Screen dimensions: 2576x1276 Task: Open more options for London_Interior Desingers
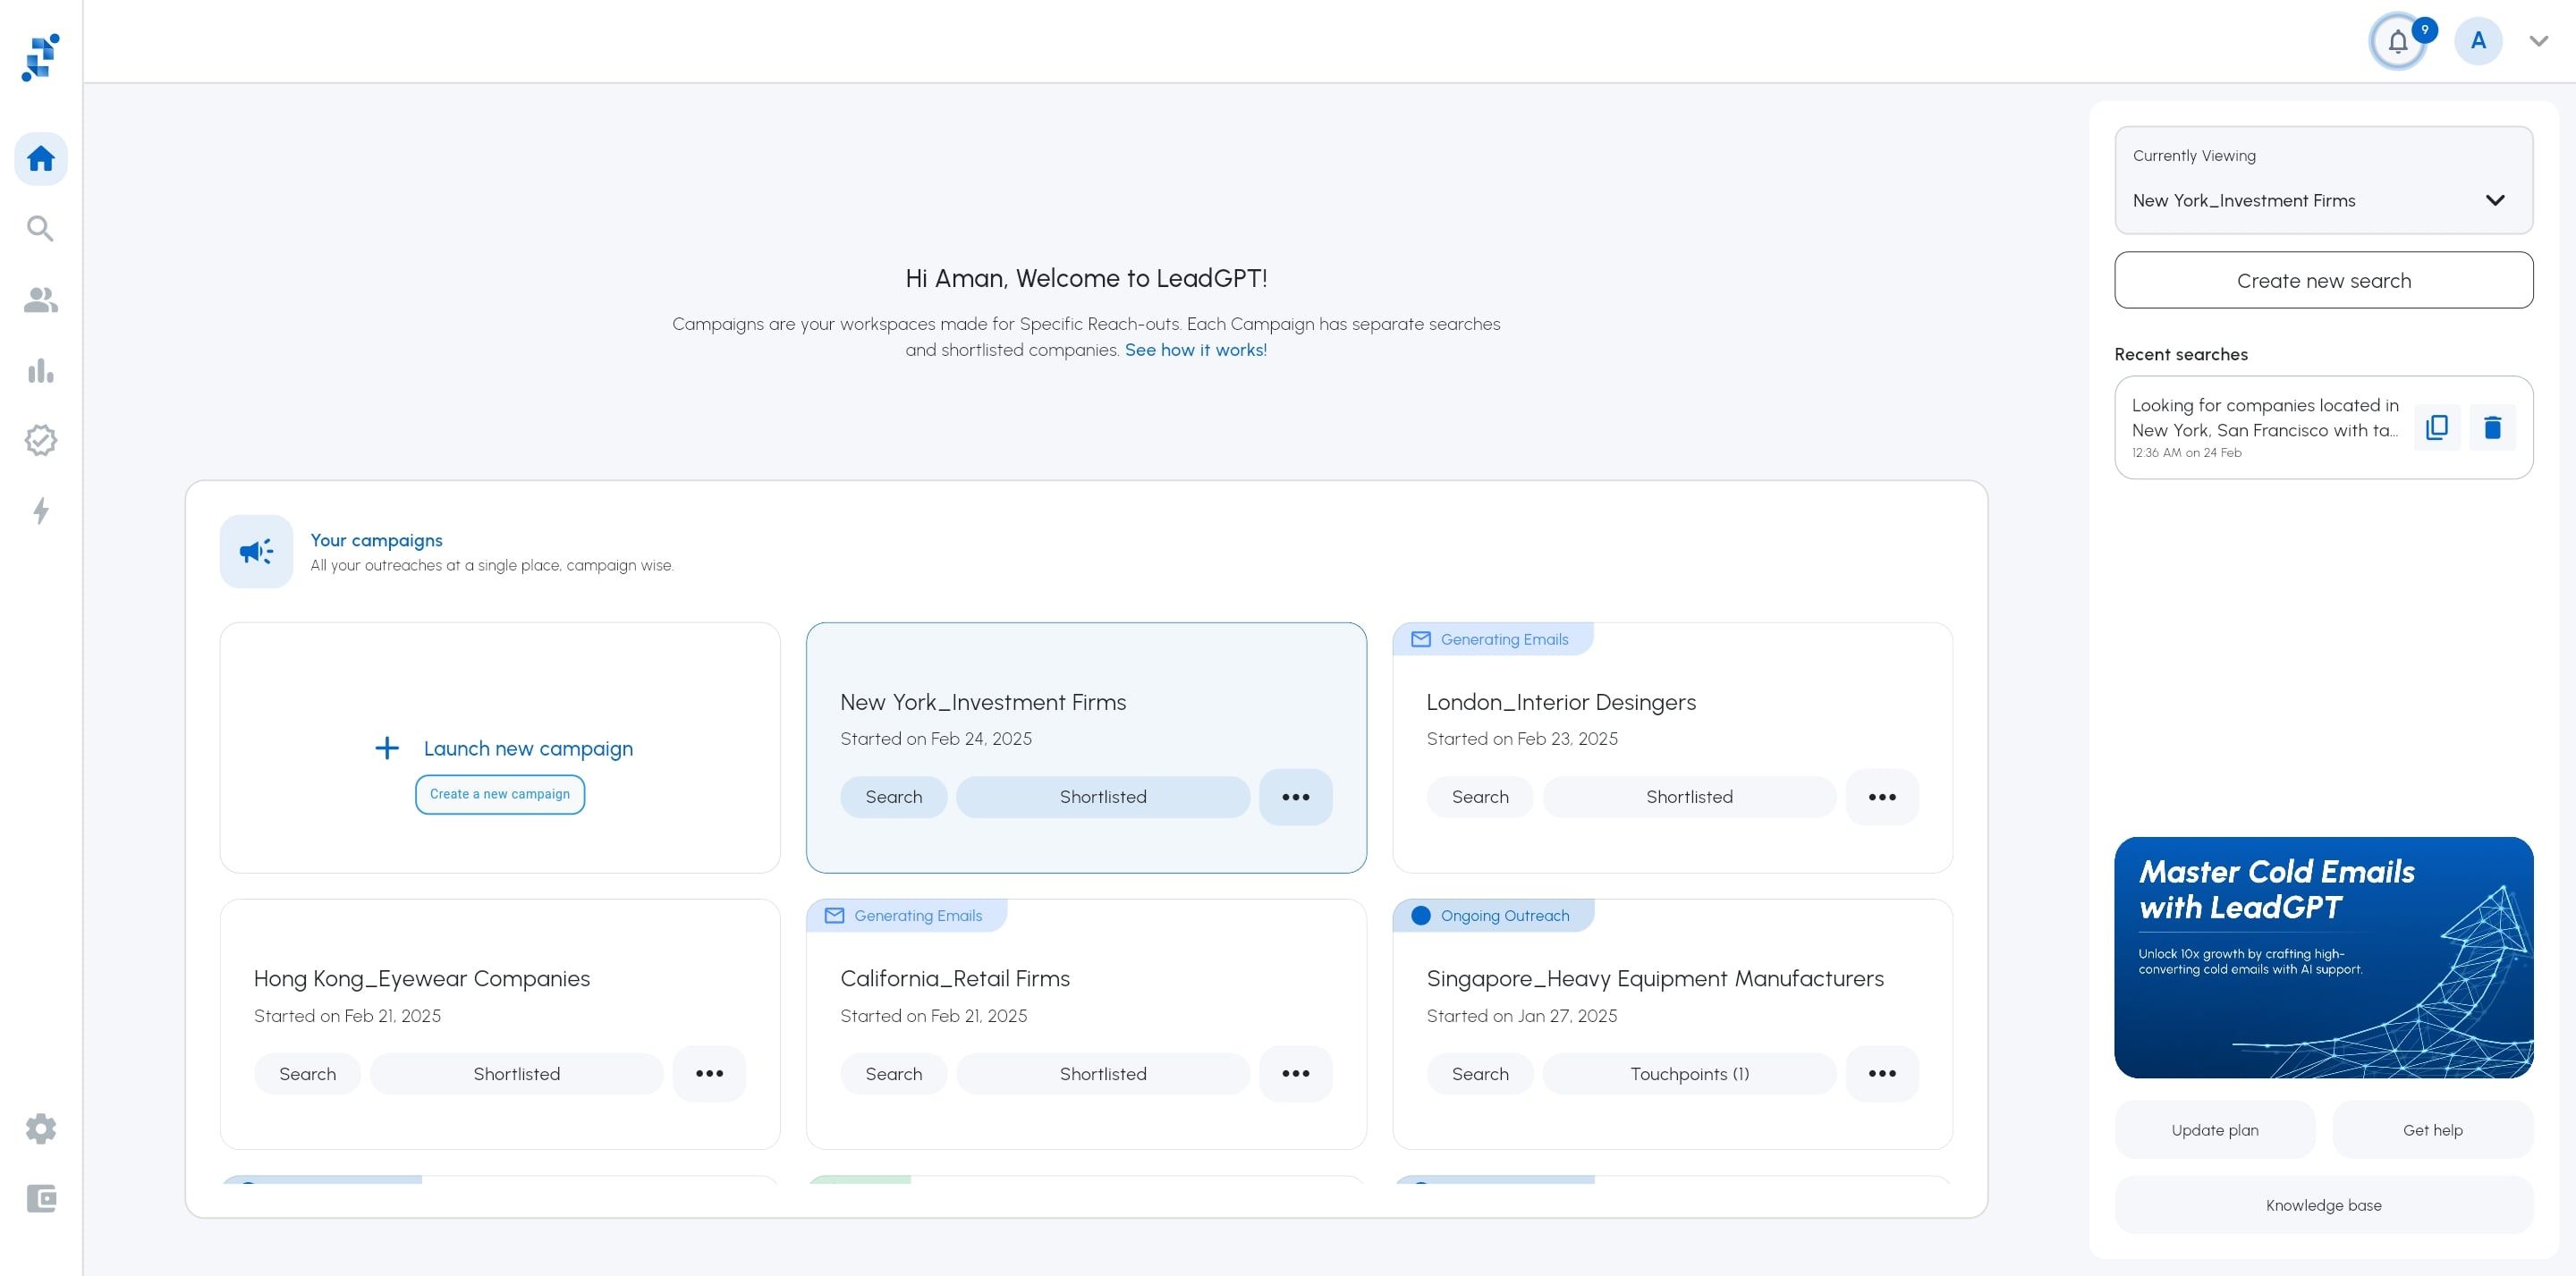[x=1882, y=797]
